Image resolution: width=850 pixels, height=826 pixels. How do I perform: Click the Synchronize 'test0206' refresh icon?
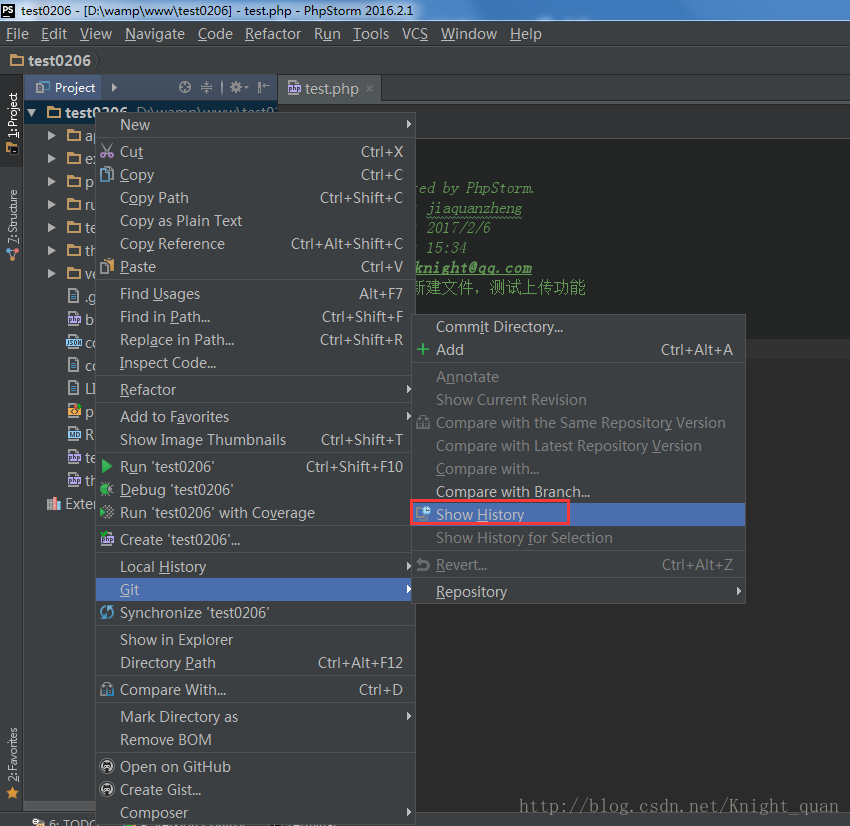point(107,612)
